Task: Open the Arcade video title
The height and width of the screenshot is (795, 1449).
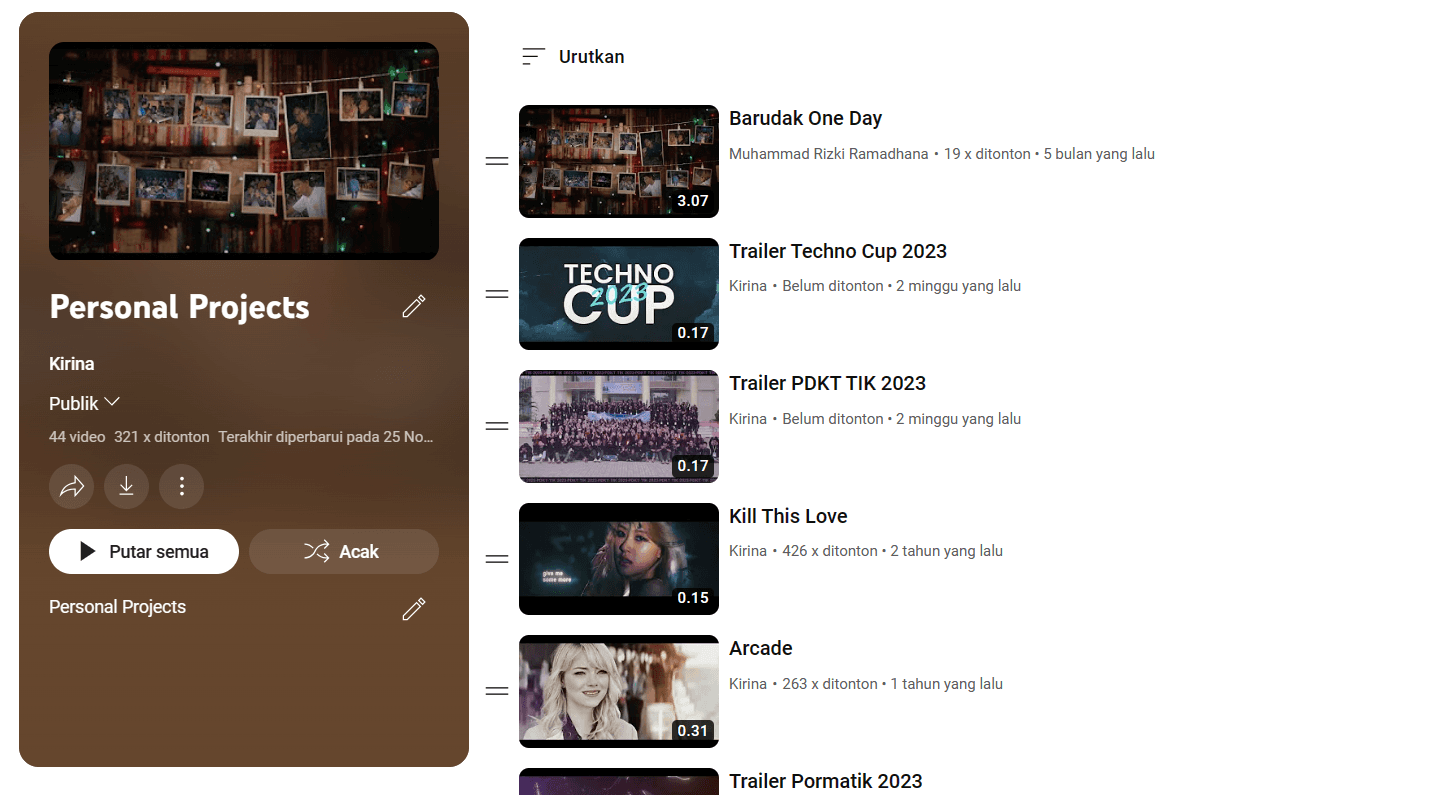Action: point(761,648)
